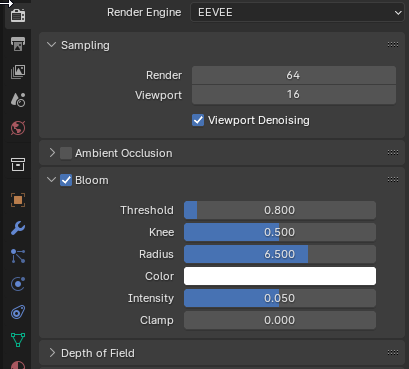Collapse the Sampling panel
The image size is (409, 369).
pyautogui.click(x=51, y=45)
